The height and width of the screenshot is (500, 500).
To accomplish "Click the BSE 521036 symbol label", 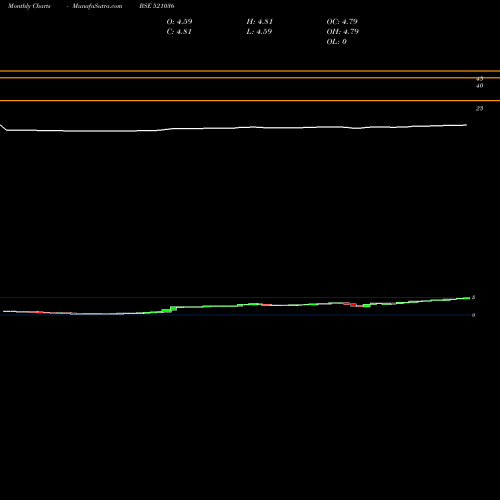I will pyautogui.click(x=157, y=6).
